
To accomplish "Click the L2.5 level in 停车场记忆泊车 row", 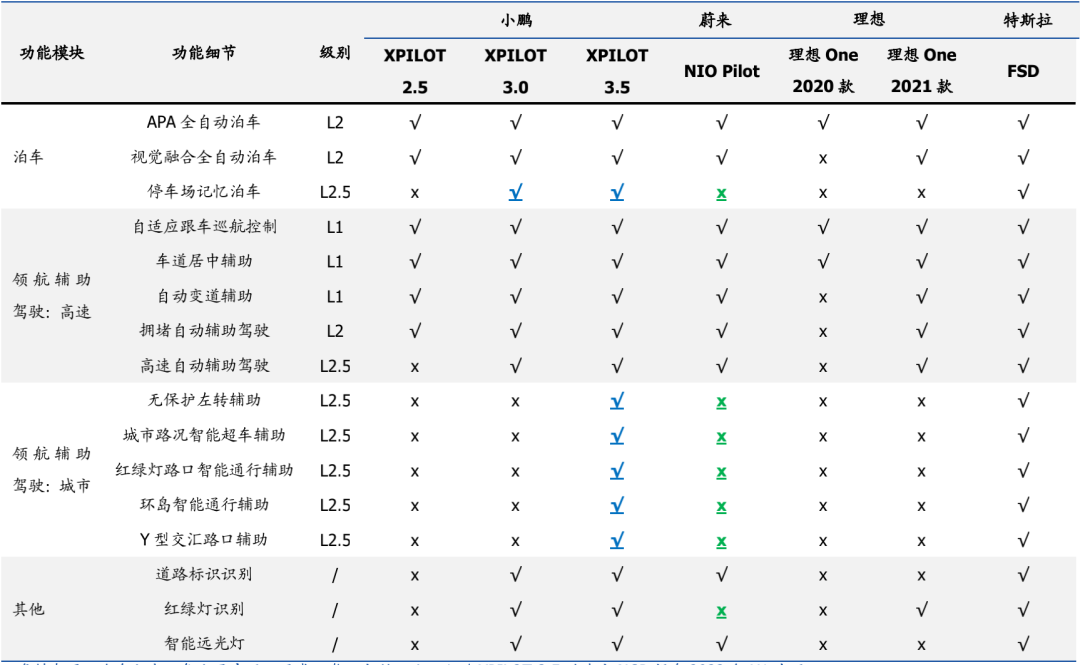I will pos(335,192).
